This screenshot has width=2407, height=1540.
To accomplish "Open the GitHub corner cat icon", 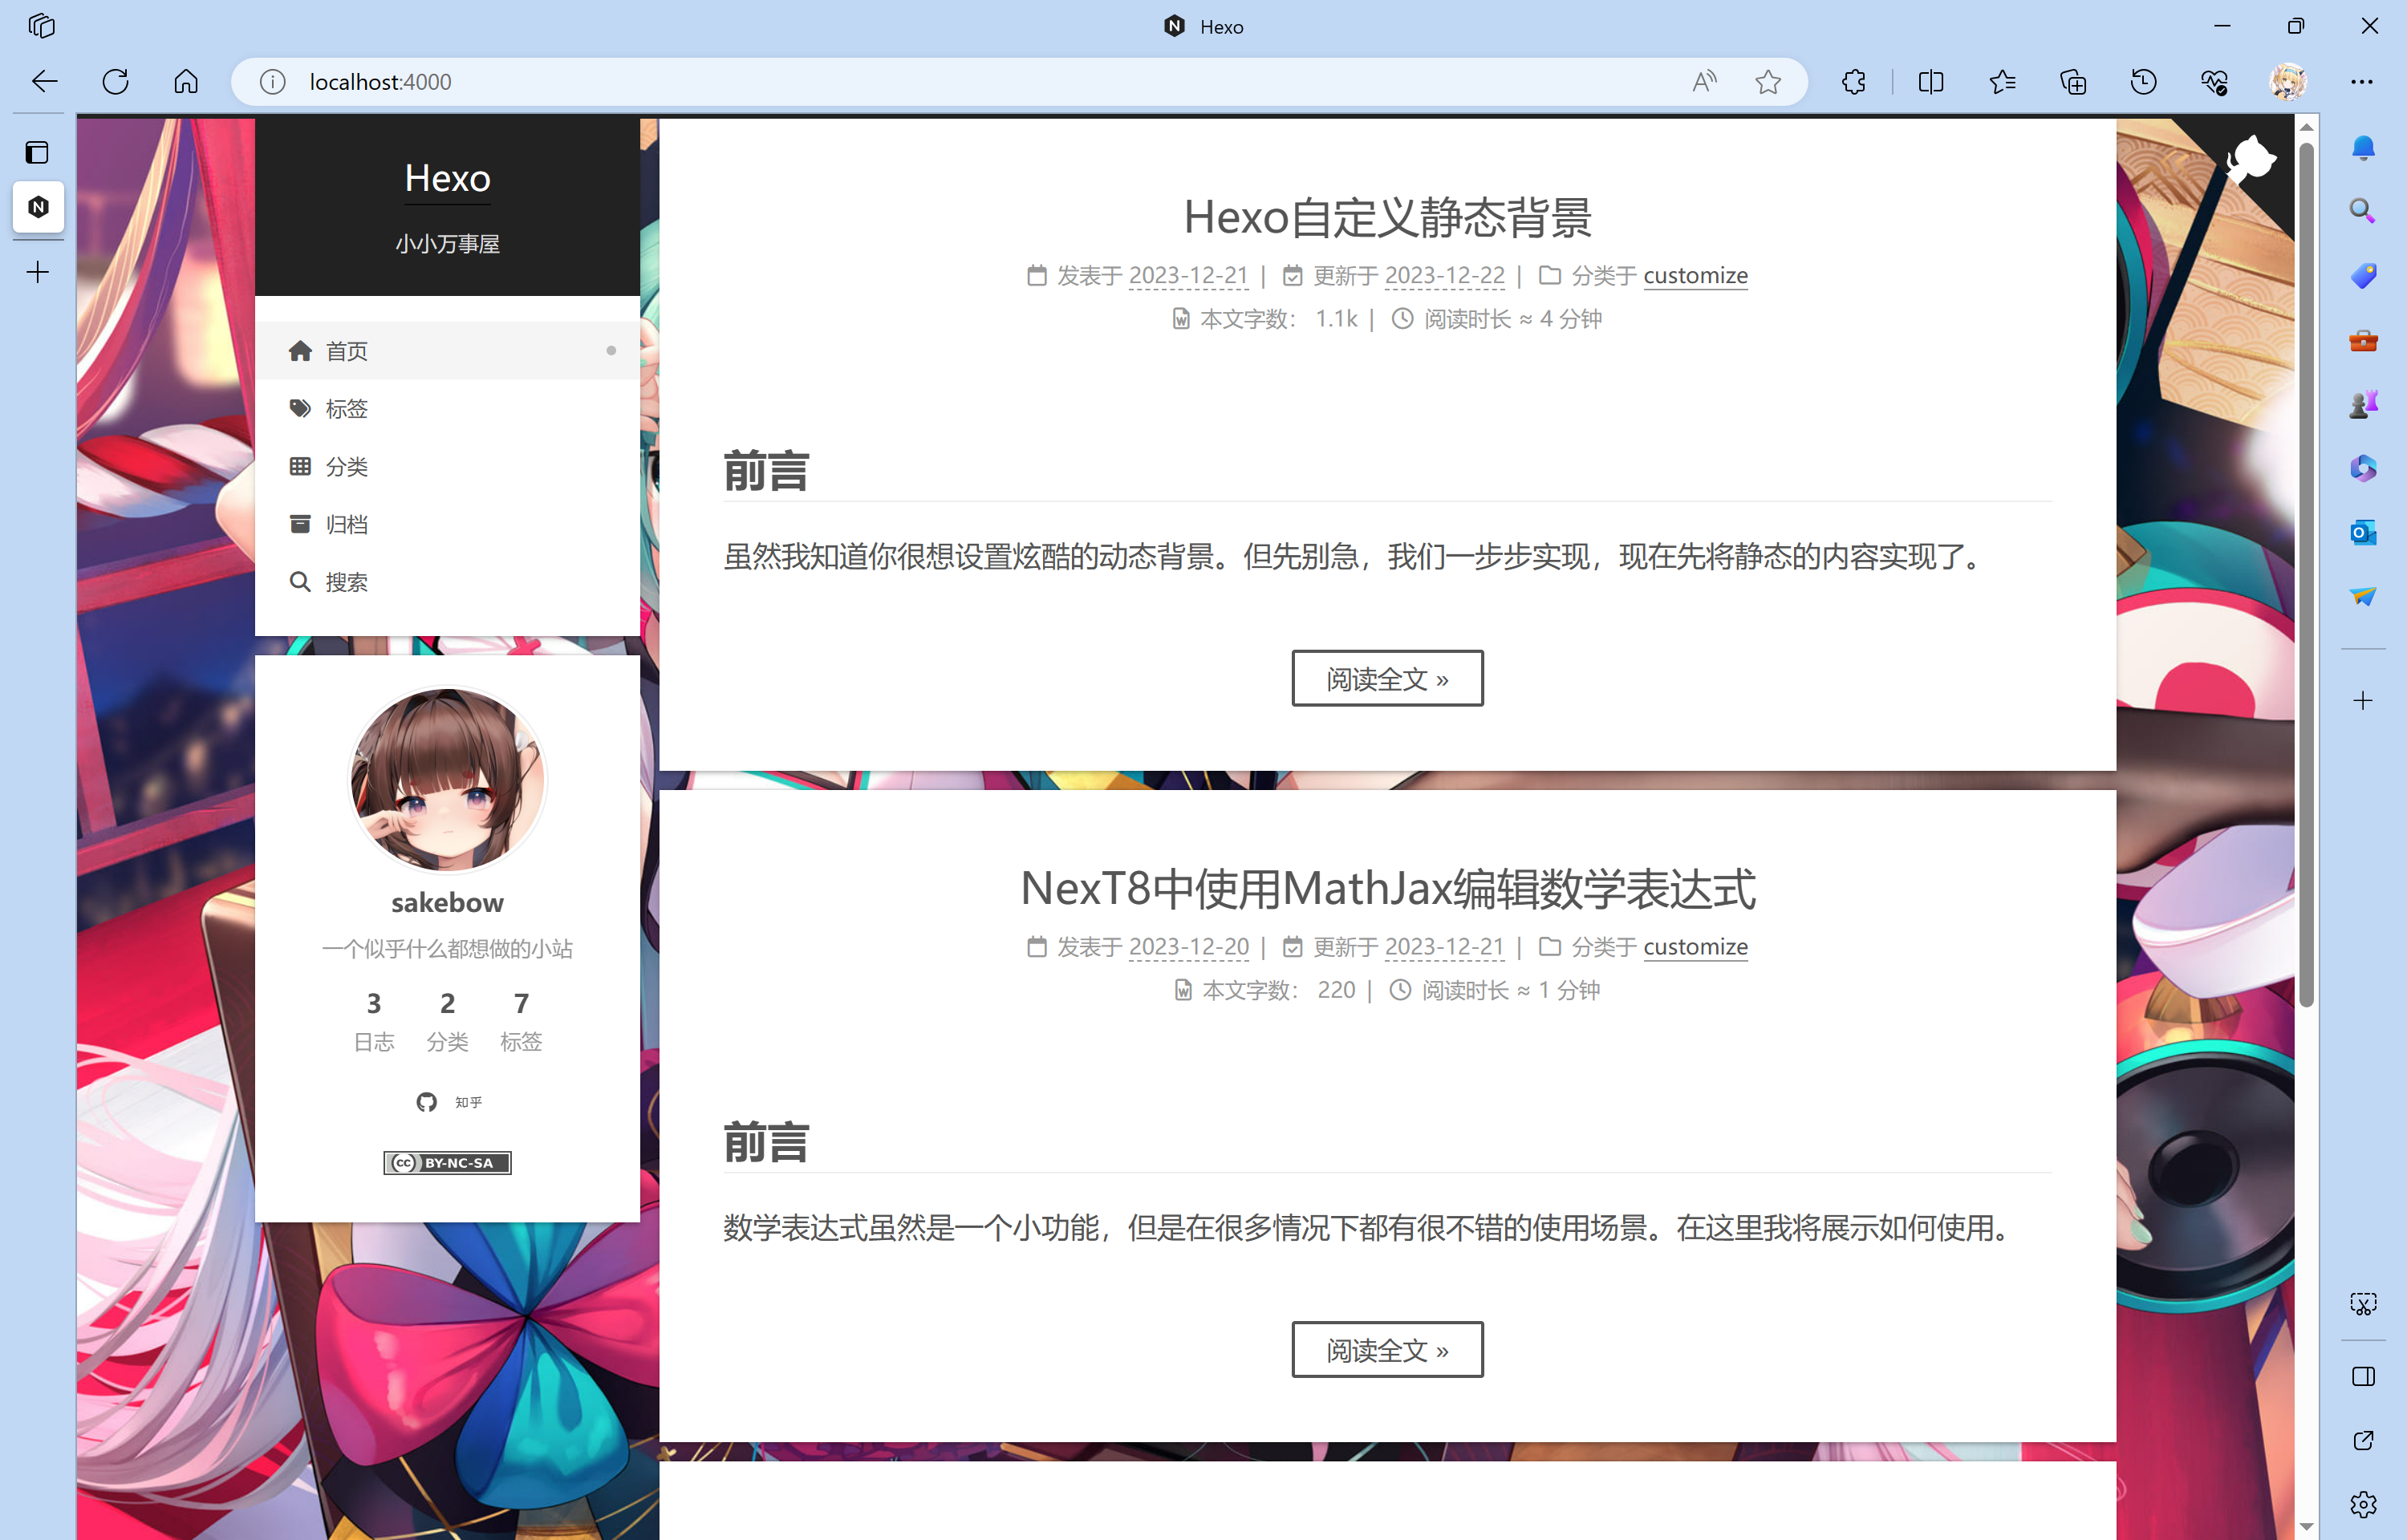I will tap(2251, 160).
